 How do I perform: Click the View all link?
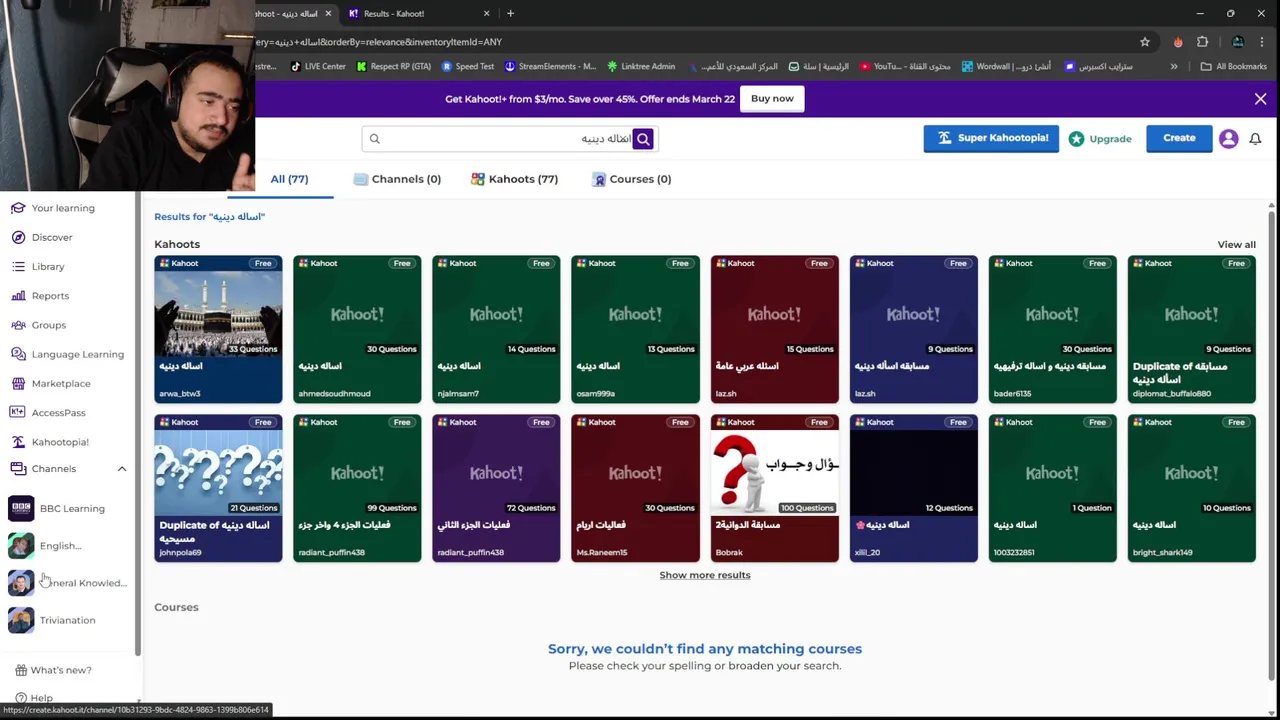(1236, 245)
